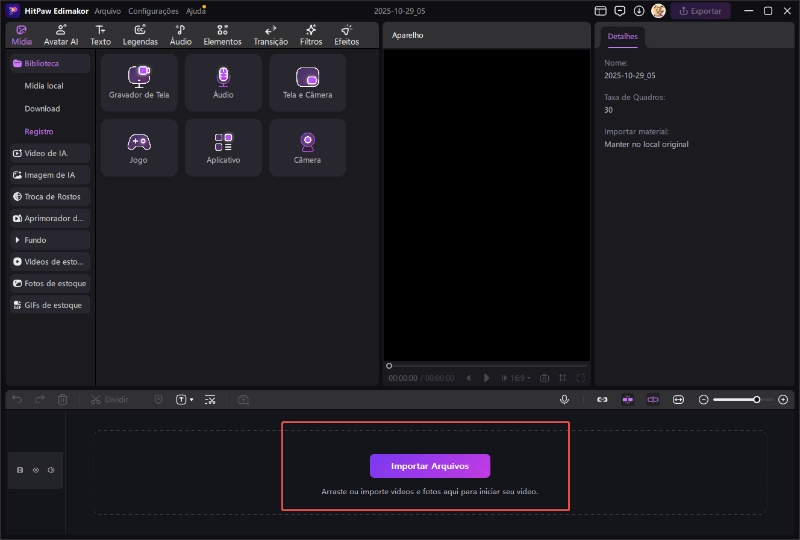Take a snapshot with the preview camera icon
The image size is (800, 540).
point(545,378)
